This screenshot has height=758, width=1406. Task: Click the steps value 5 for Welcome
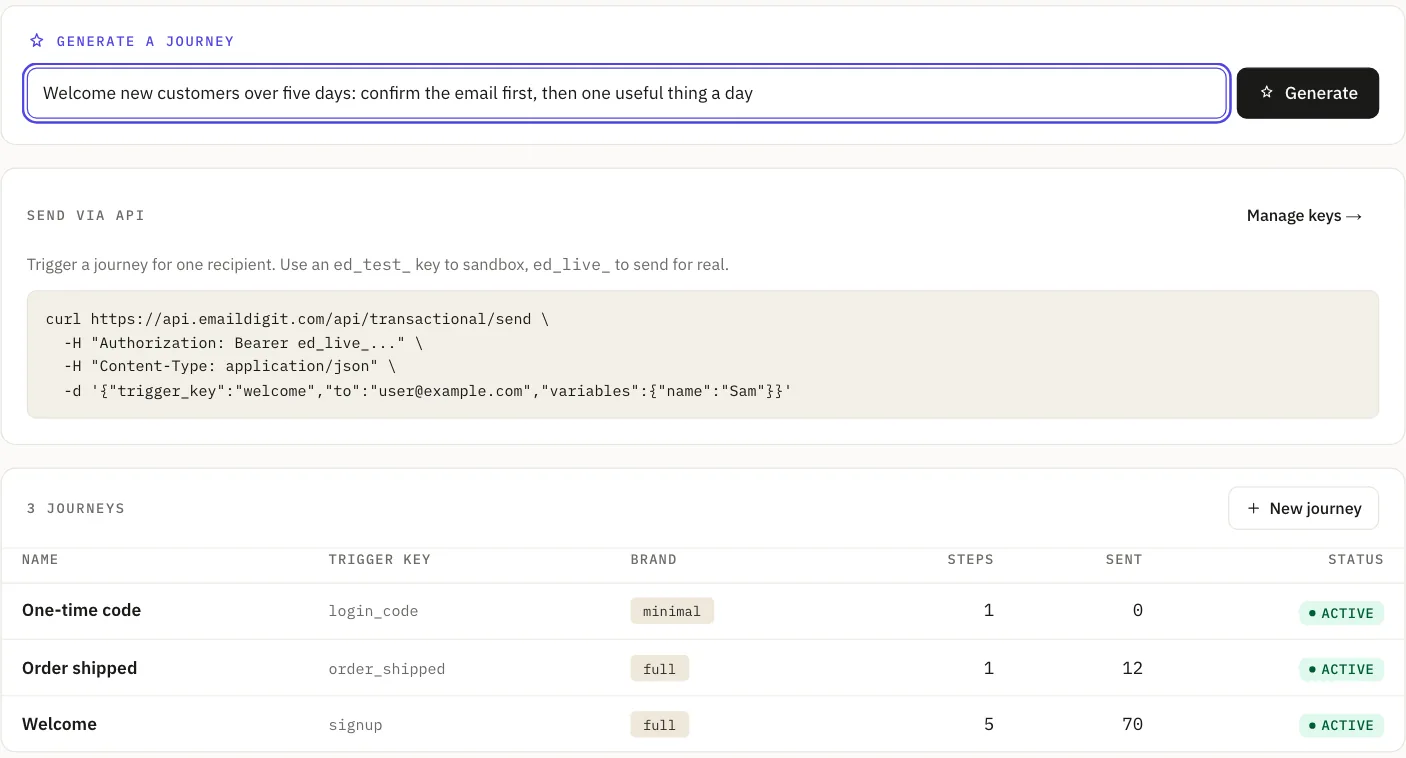[988, 724]
